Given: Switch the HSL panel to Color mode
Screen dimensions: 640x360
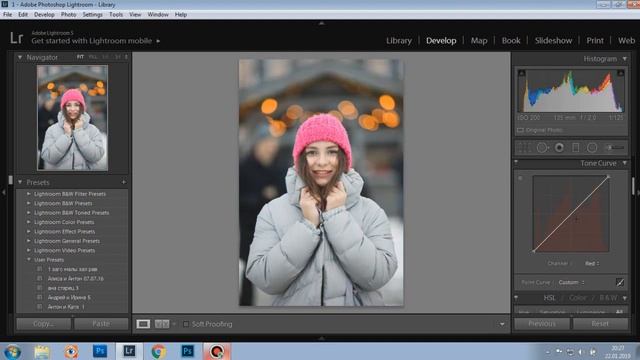Looking at the screenshot, I should pyautogui.click(x=578, y=298).
